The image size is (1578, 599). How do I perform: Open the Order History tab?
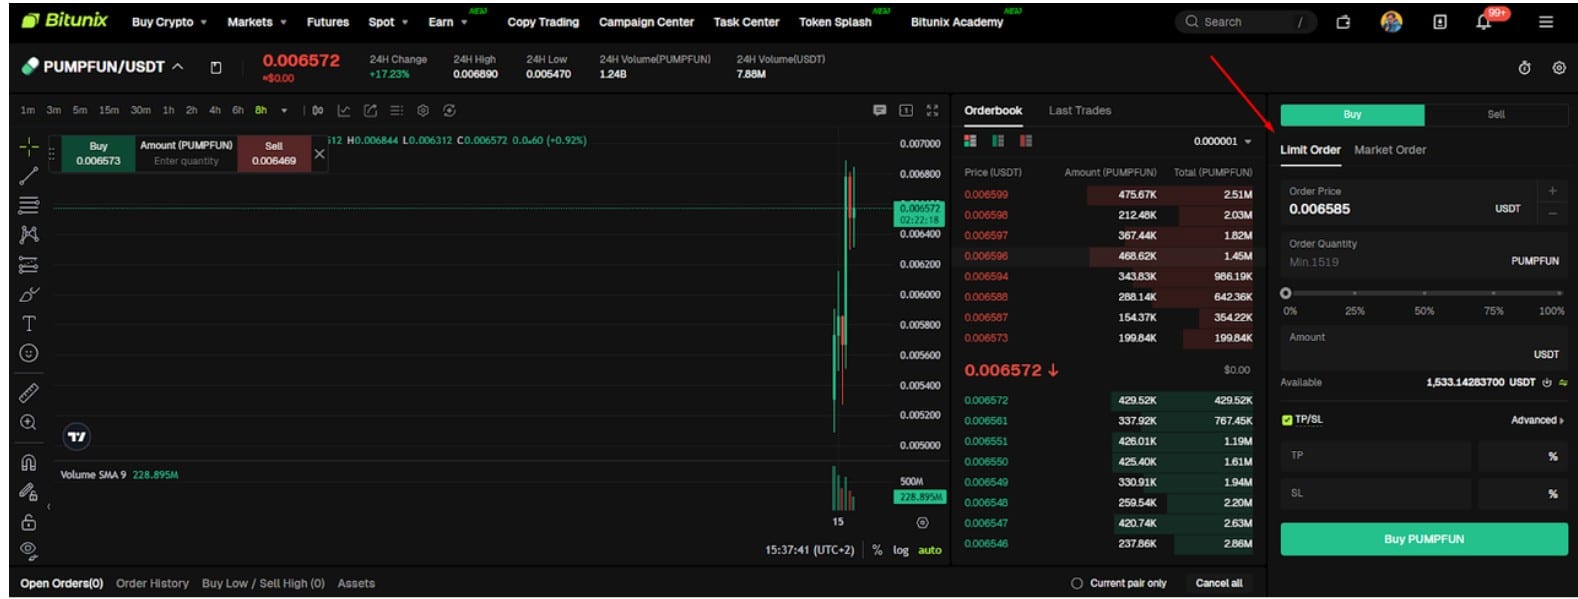coord(152,583)
